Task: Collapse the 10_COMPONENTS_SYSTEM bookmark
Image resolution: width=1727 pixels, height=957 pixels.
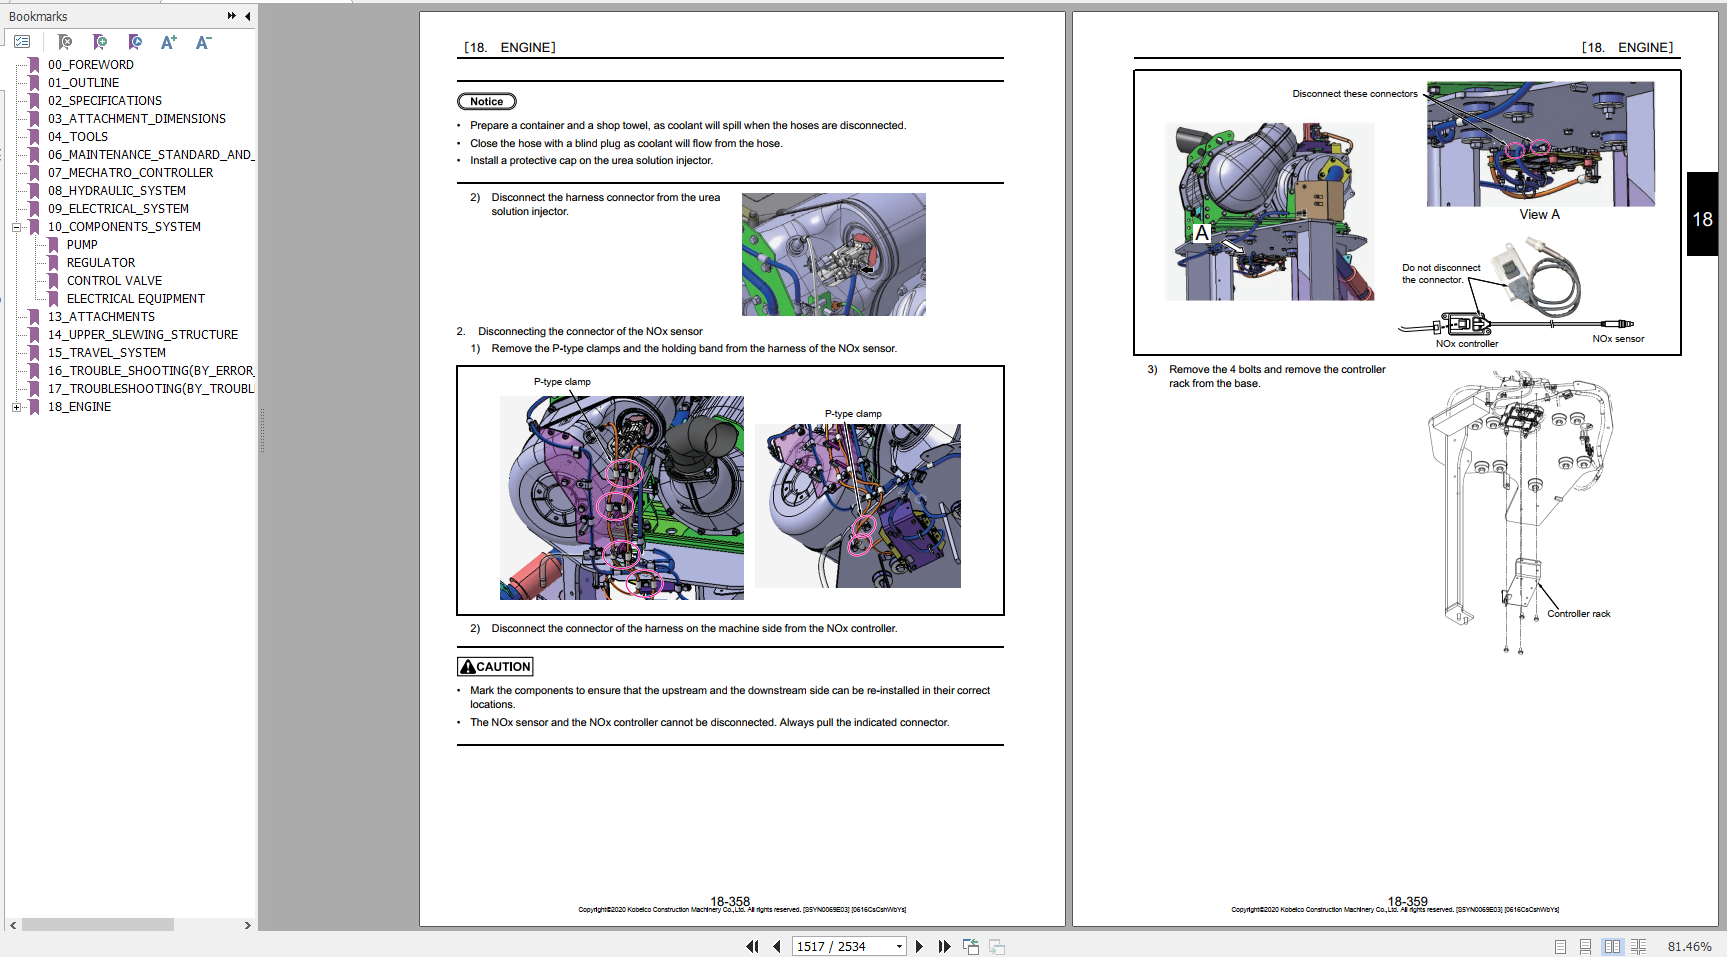Action: 16,227
